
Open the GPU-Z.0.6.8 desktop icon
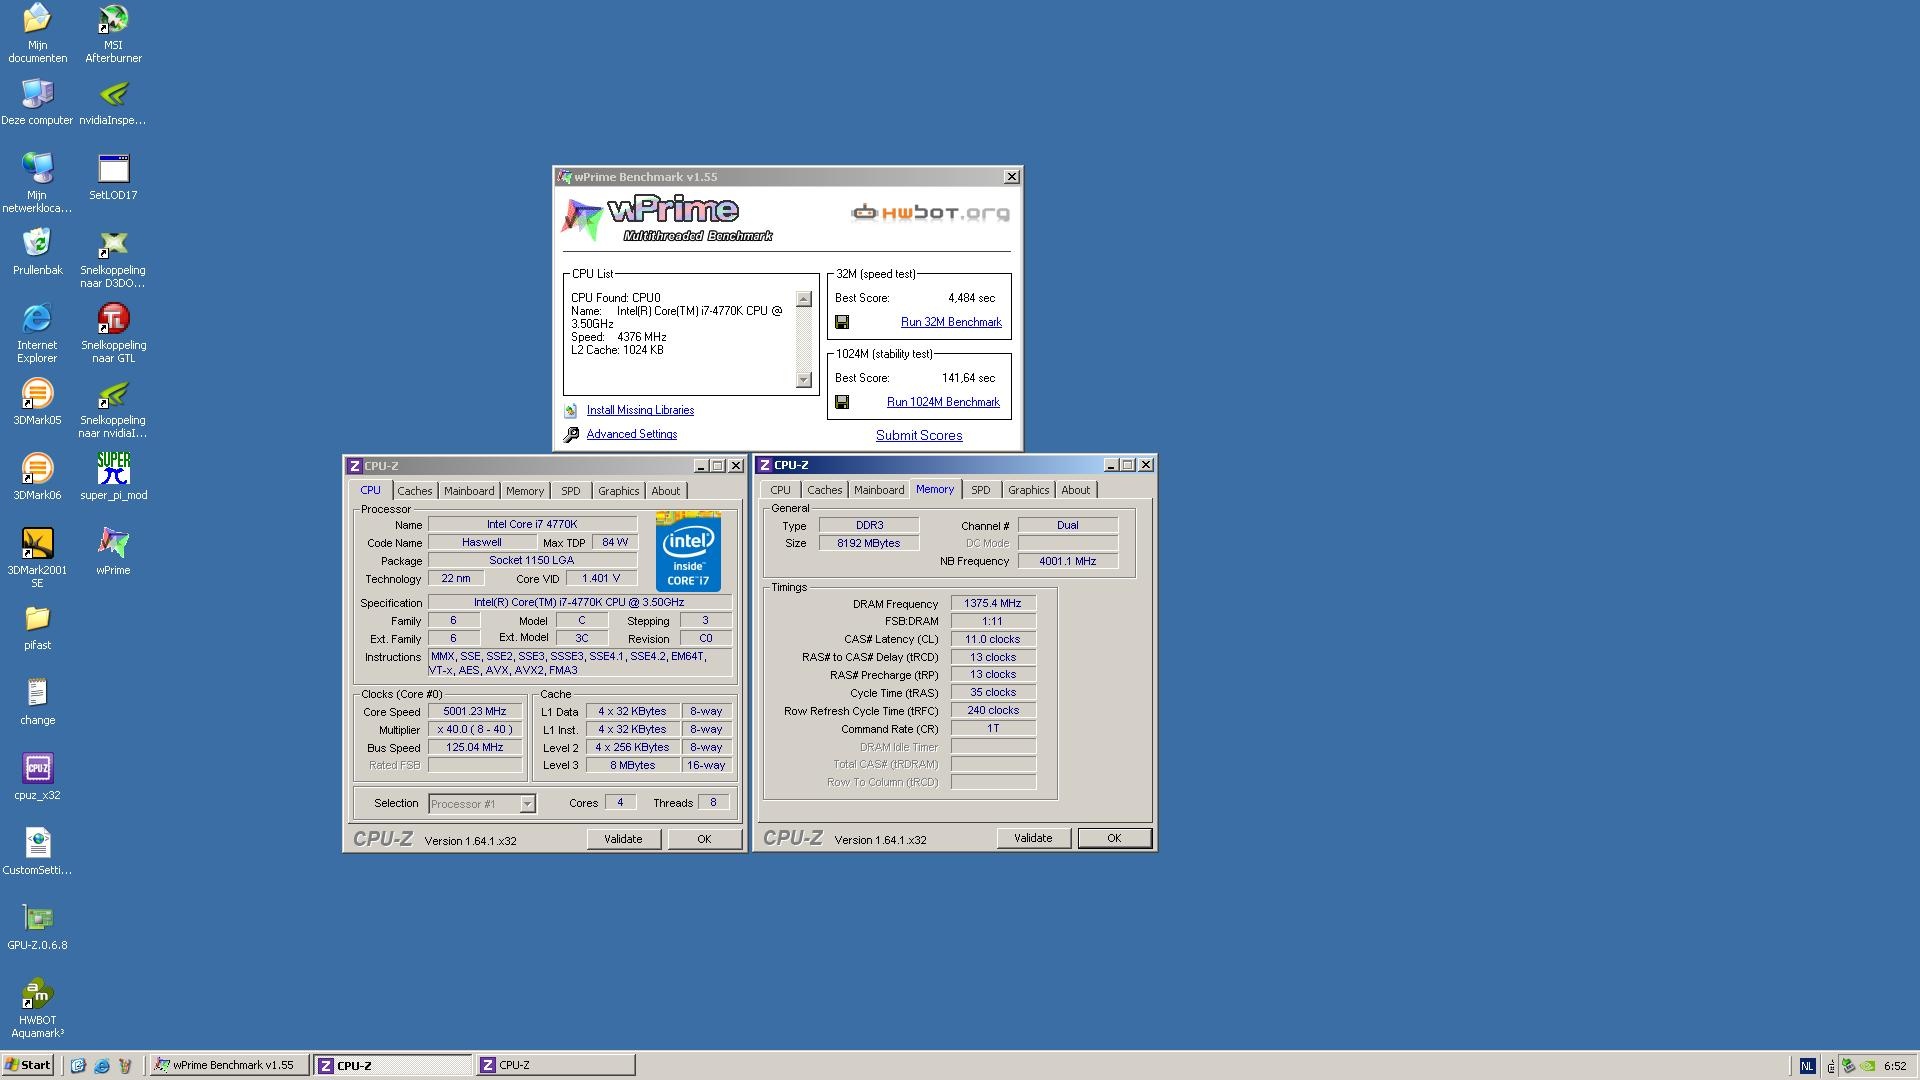[37, 919]
